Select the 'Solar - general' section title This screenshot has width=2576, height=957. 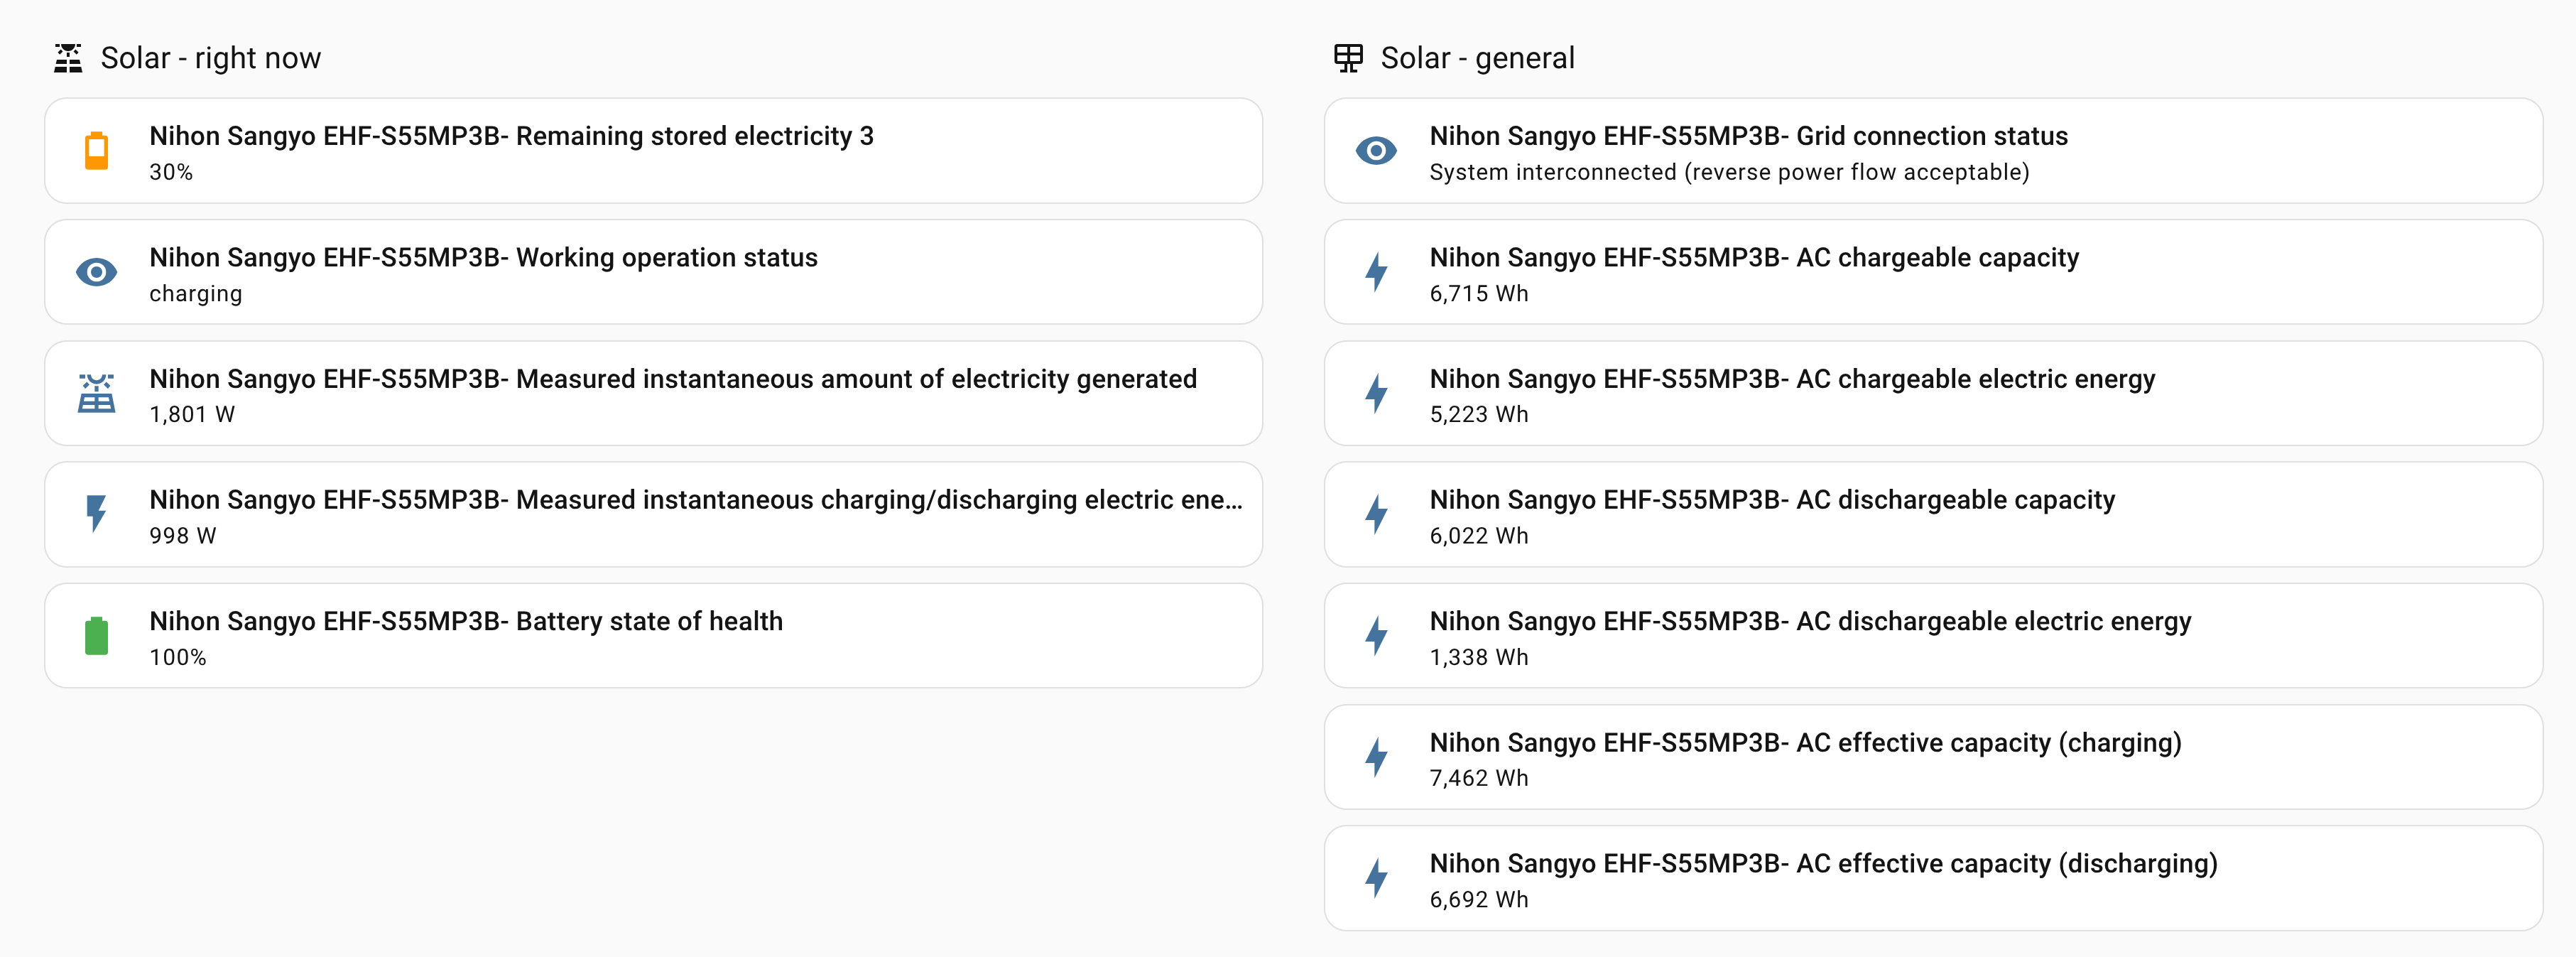coord(1477,57)
